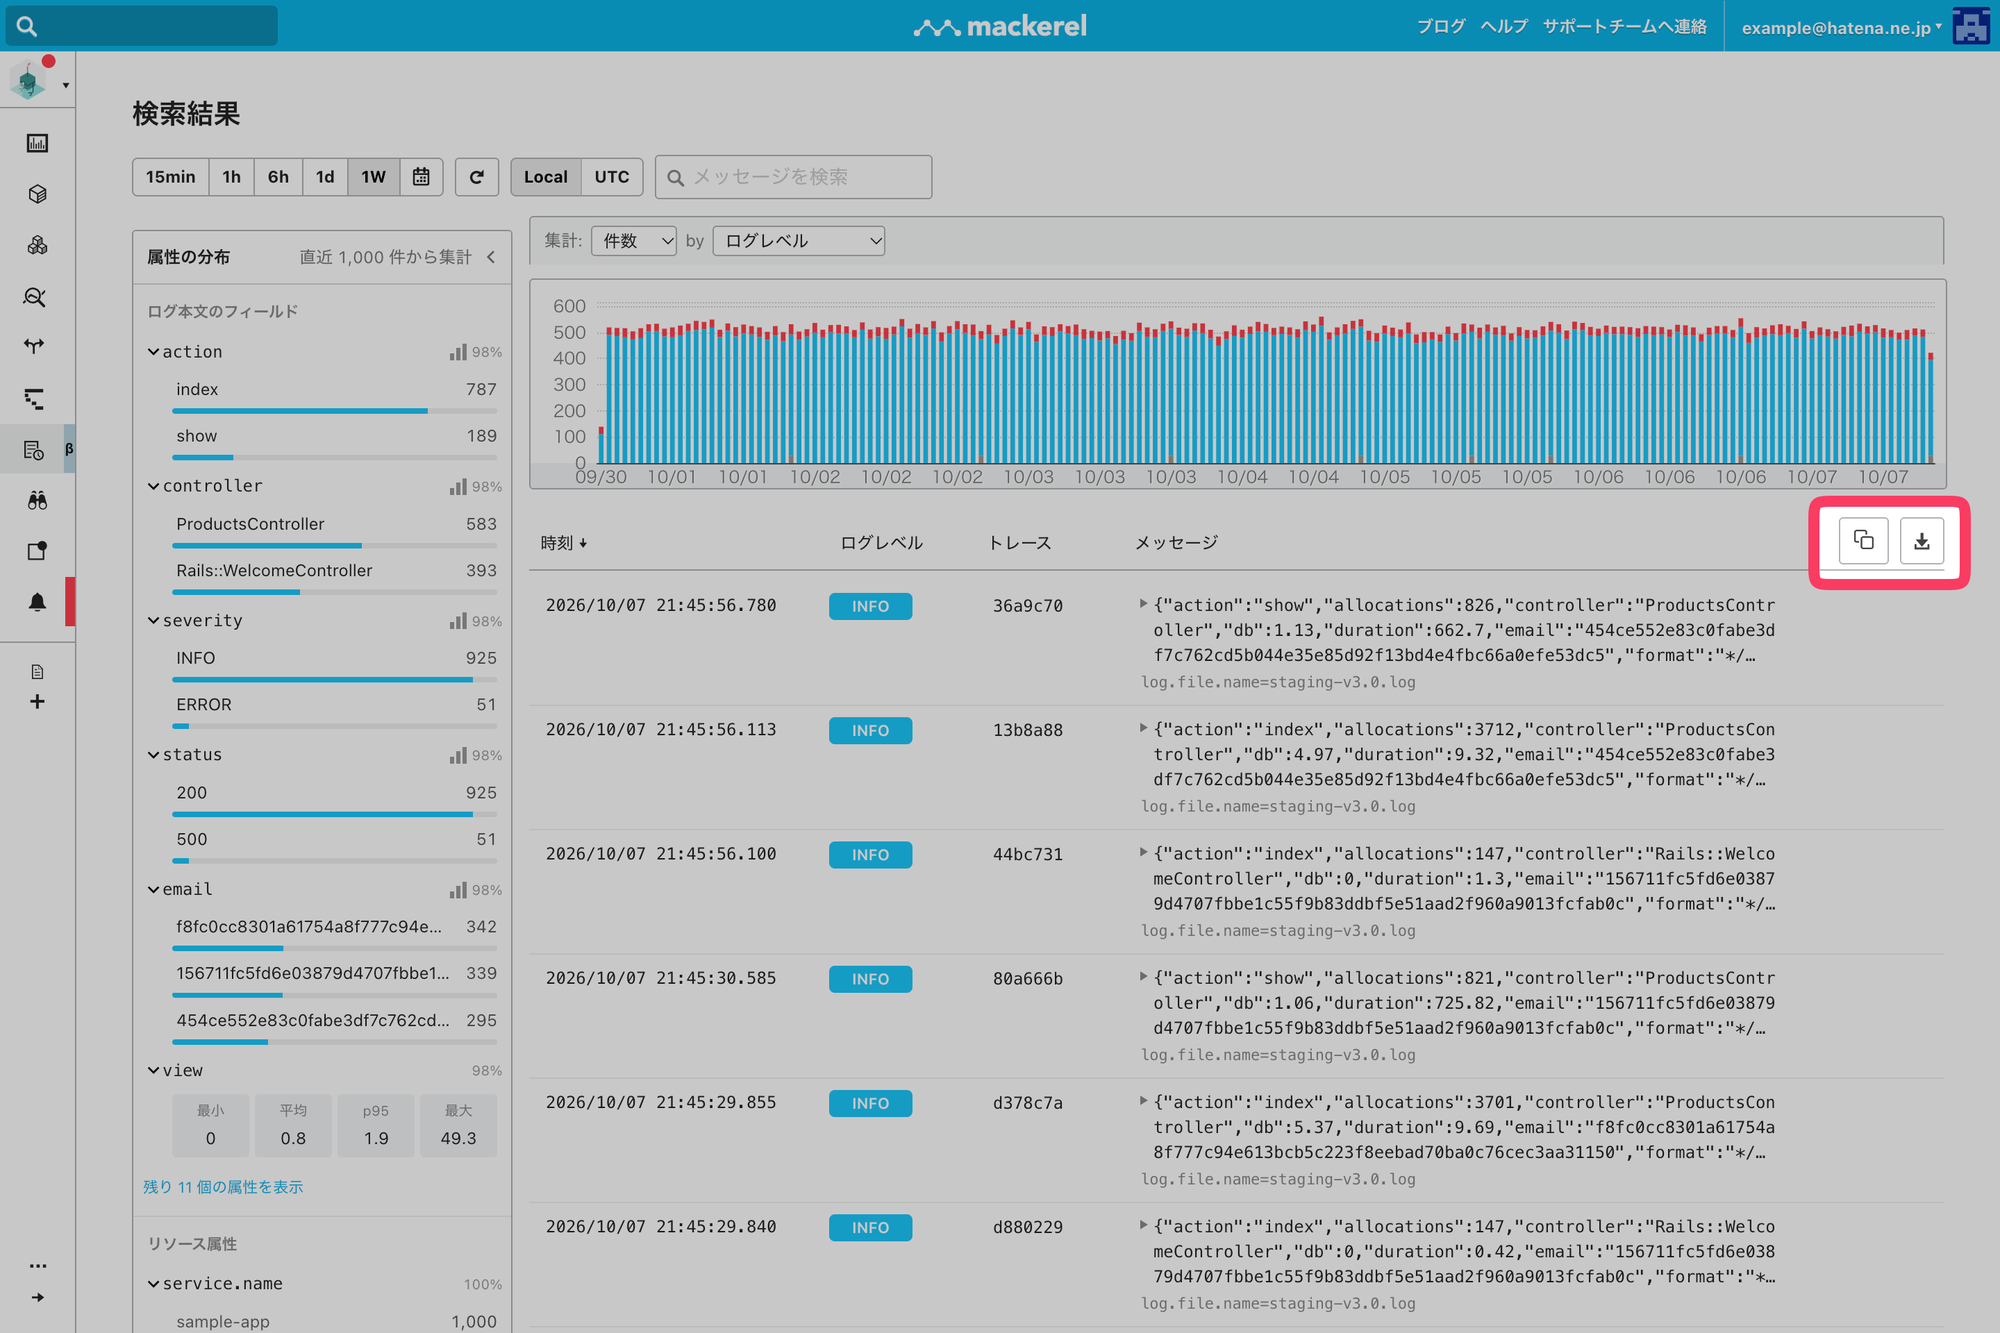2000x1333 pixels.
Task: Click the download logs icon button
Action: click(1921, 541)
